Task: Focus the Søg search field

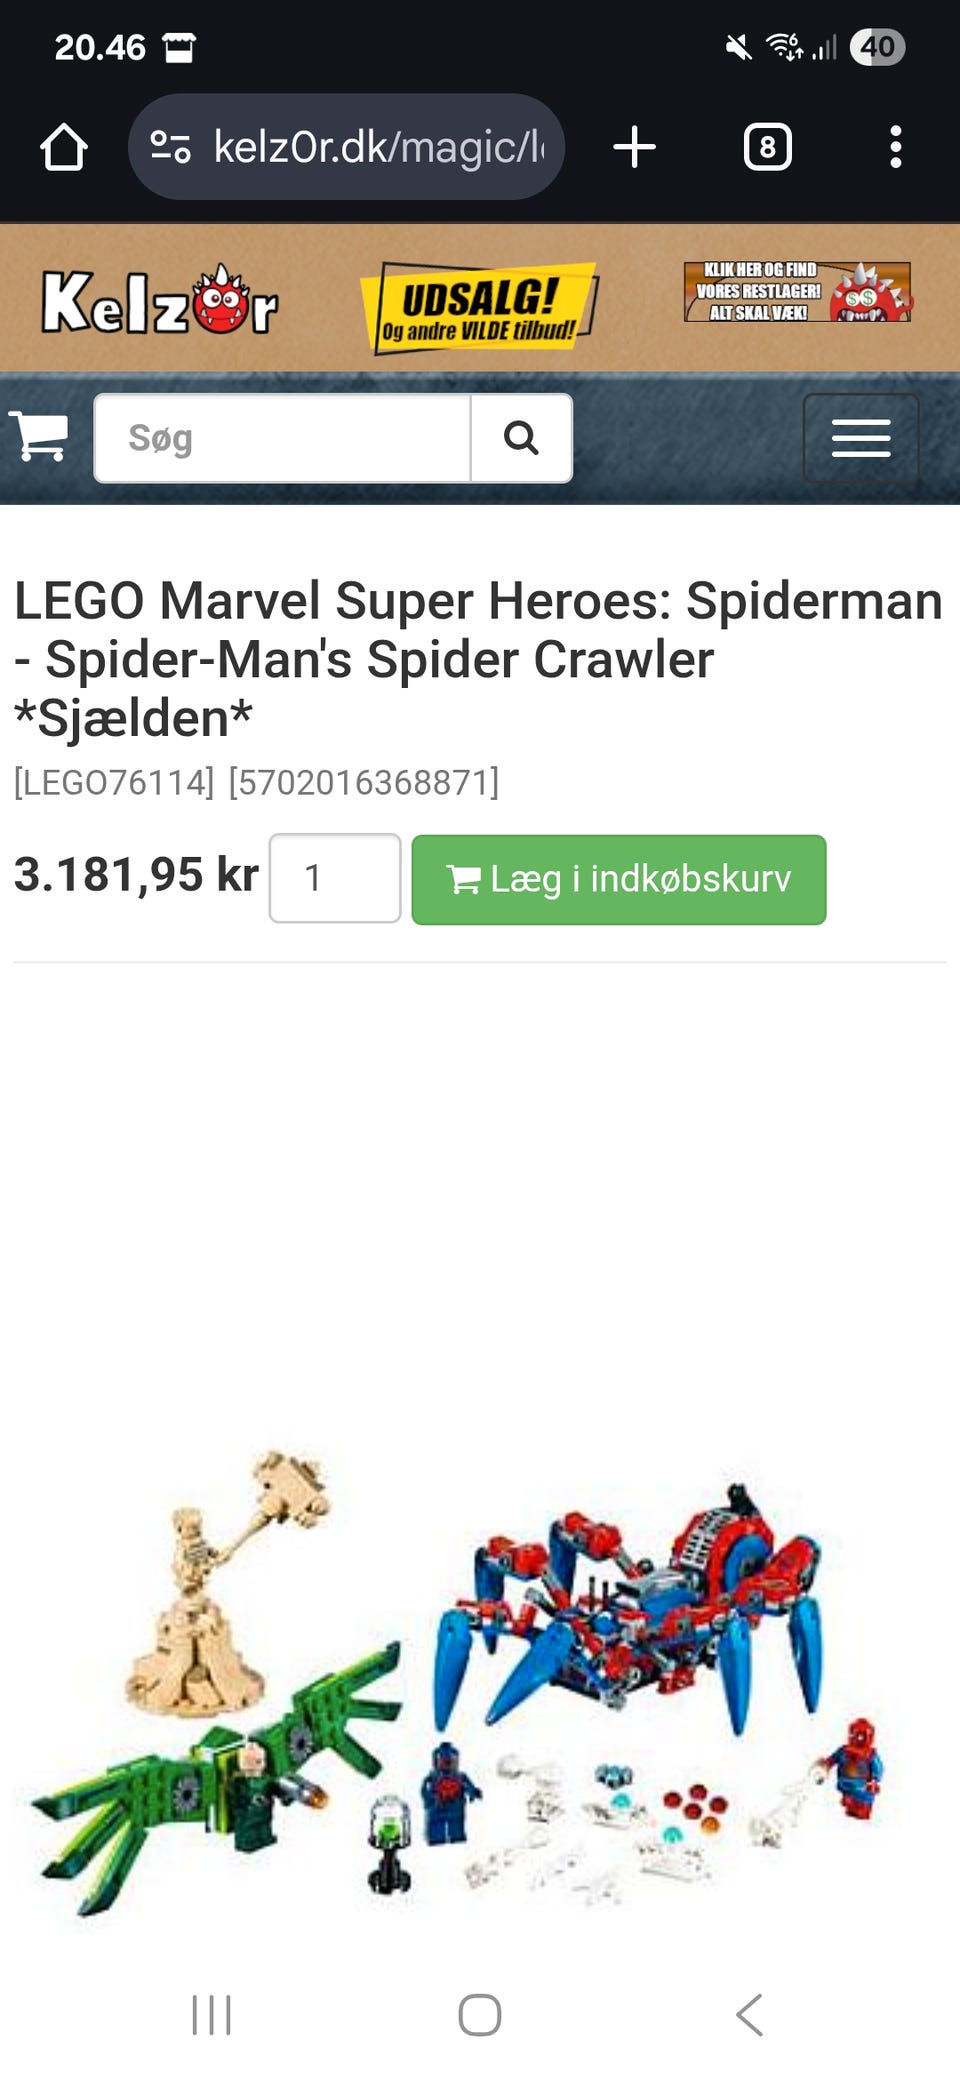Action: (x=283, y=438)
